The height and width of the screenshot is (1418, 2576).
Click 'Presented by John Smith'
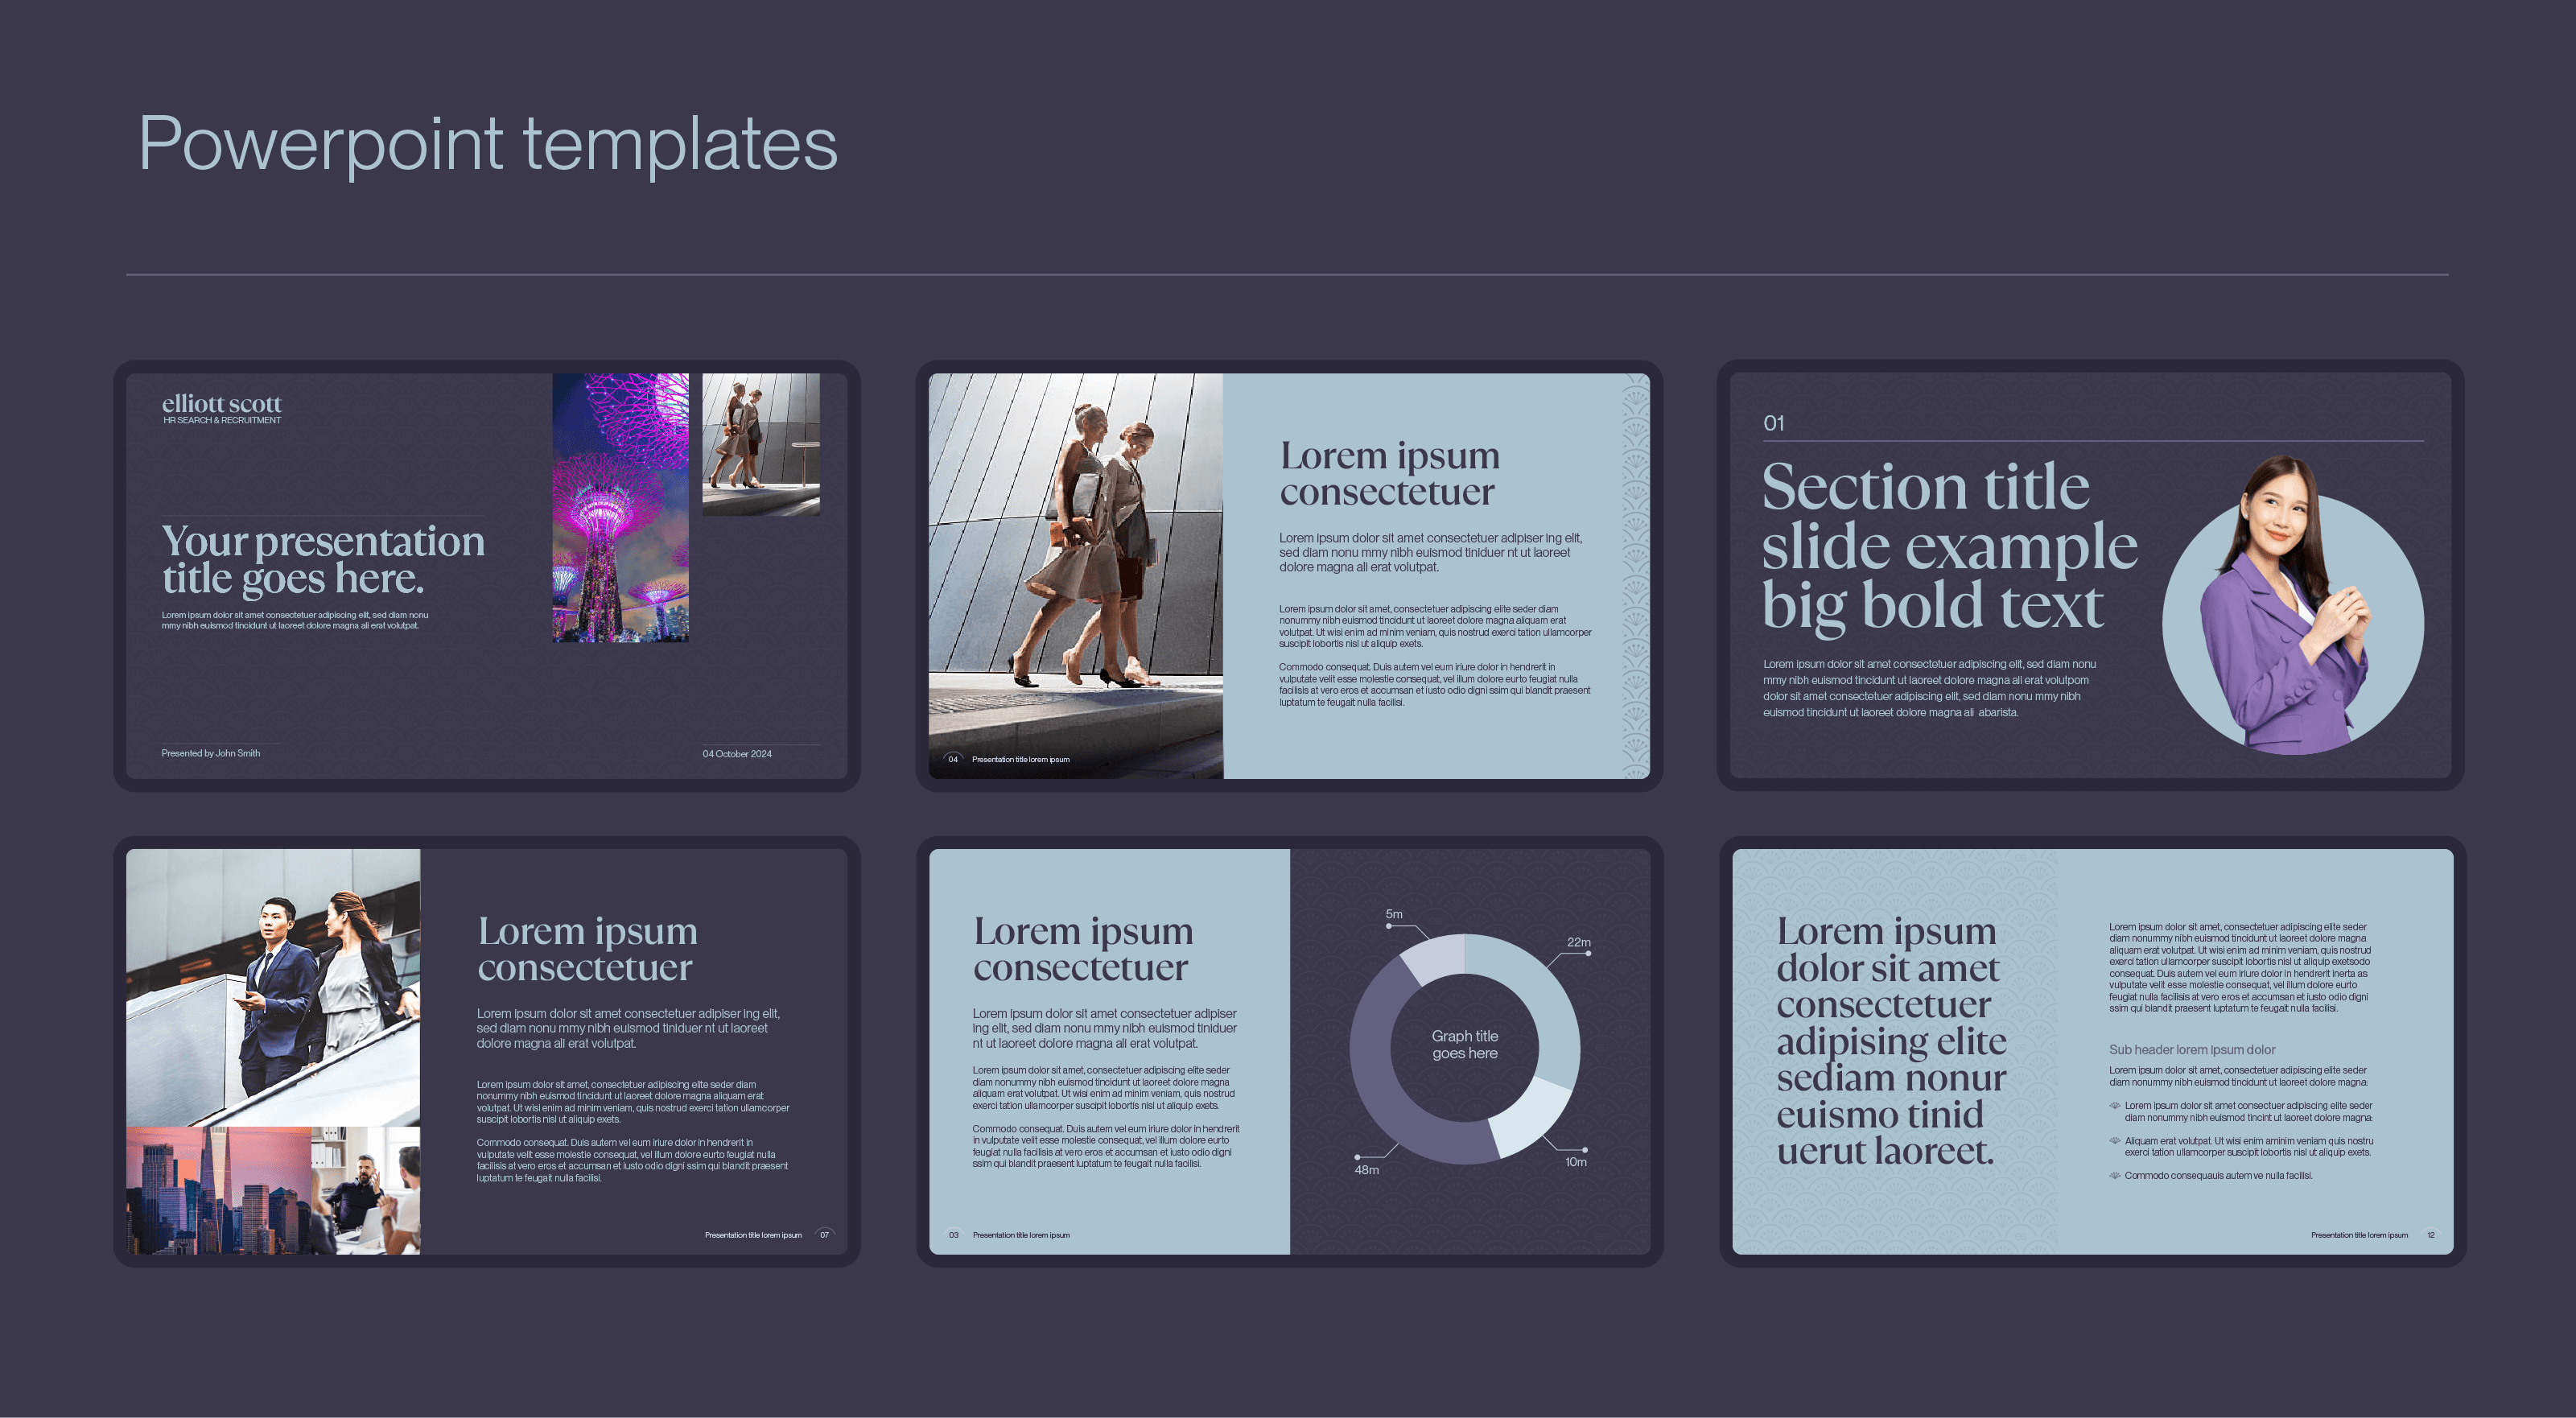210,753
